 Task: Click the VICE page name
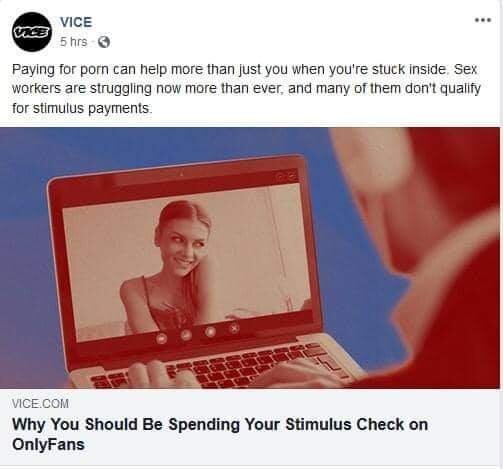pos(76,22)
